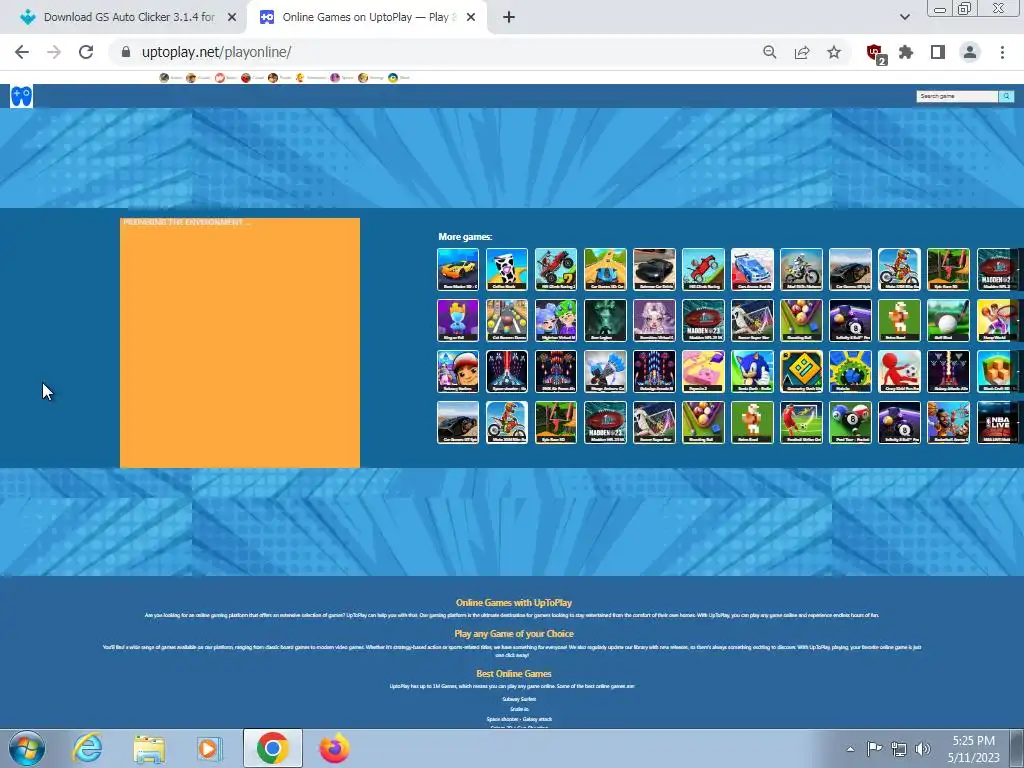Open the Pool Tour 8-ball game thumbnail
The image size is (1024, 768).
[850, 422]
